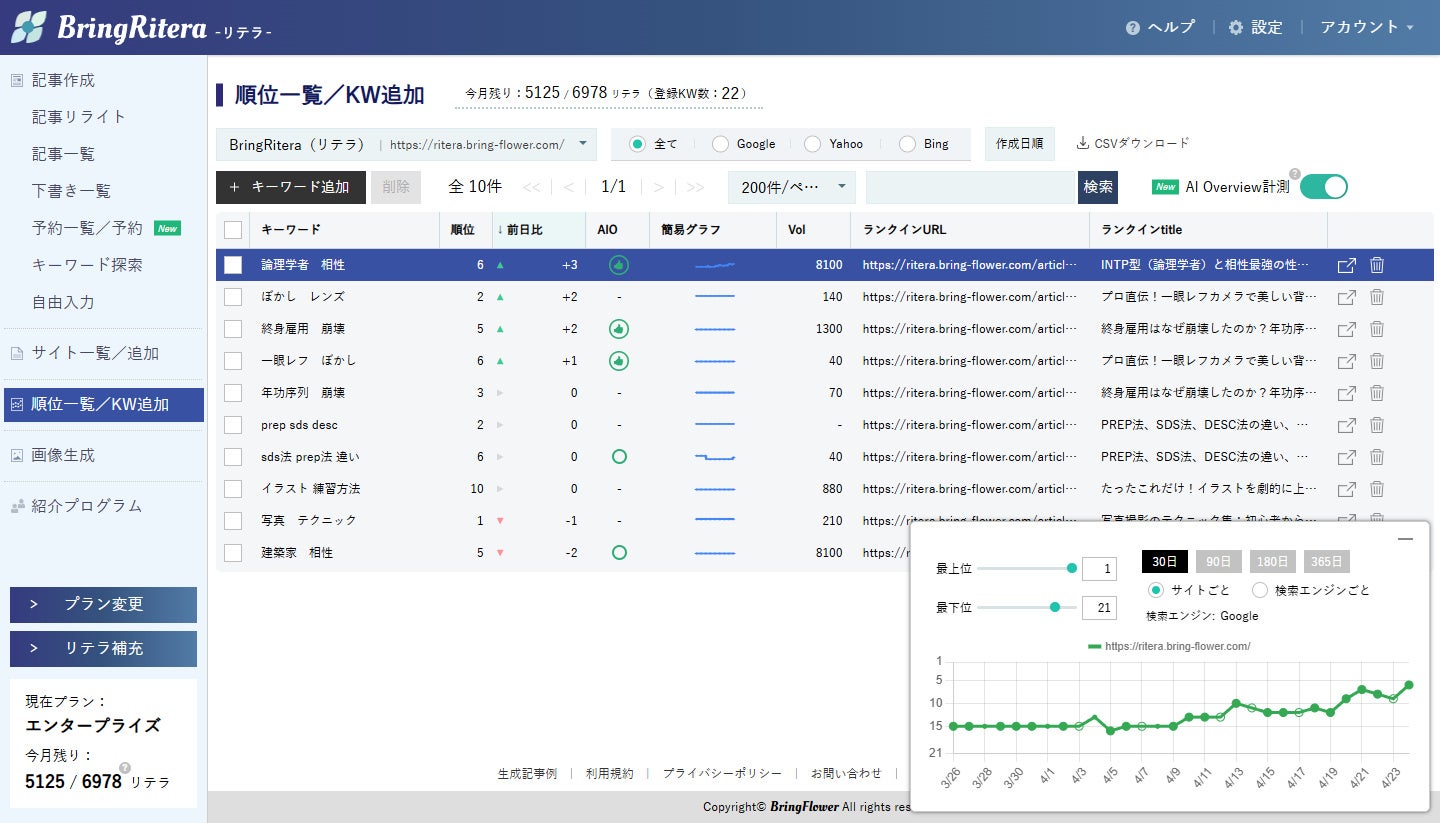The width and height of the screenshot is (1440, 823).
Task: Expand the BringRitera site selector dropdown
Action: click(x=406, y=144)
